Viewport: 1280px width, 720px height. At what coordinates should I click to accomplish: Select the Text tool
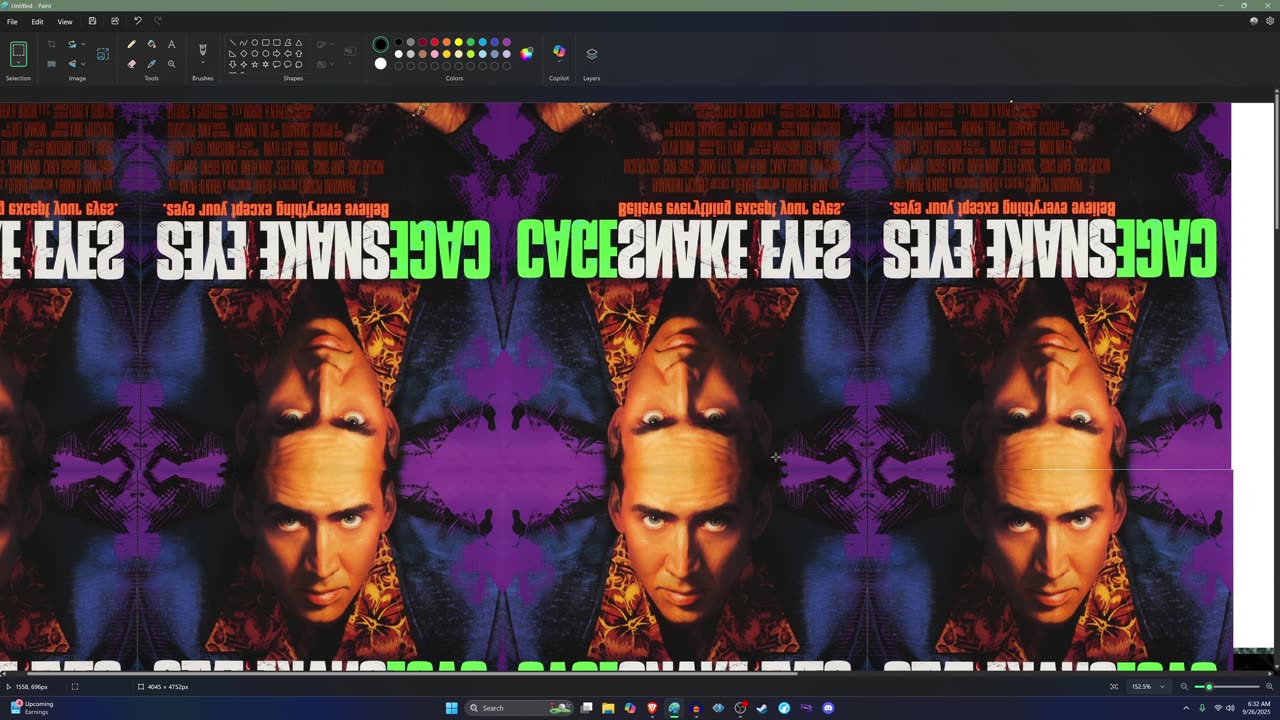point(171,44)
